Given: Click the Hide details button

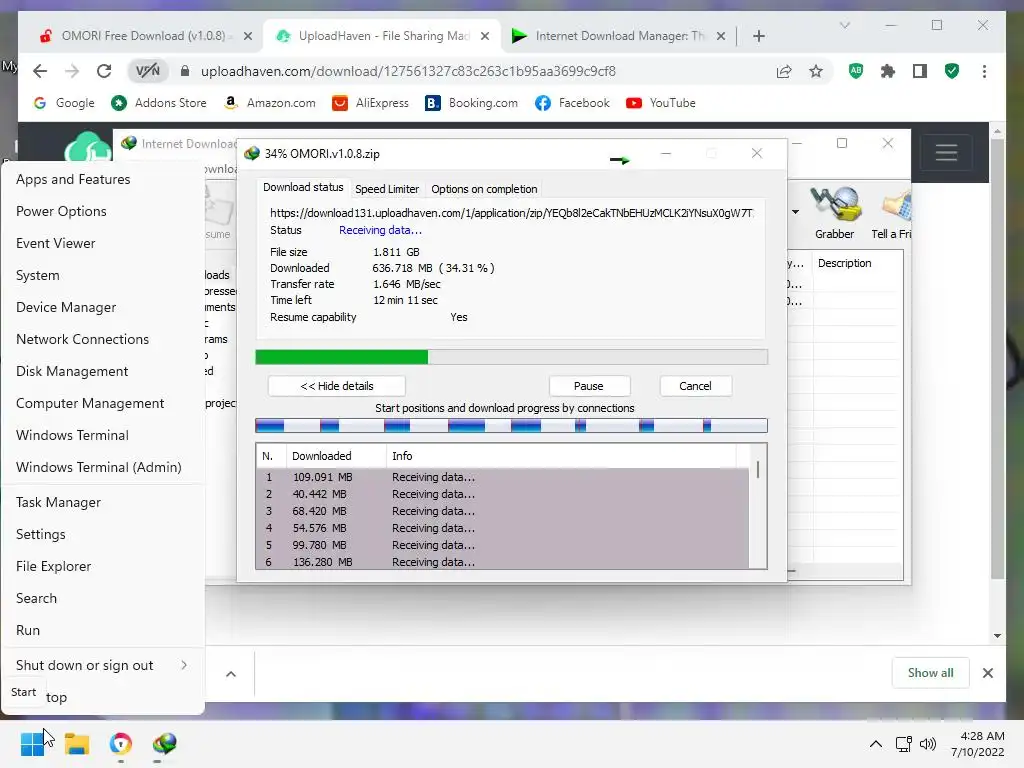Looking at the screenshot, I should [336, 386].
